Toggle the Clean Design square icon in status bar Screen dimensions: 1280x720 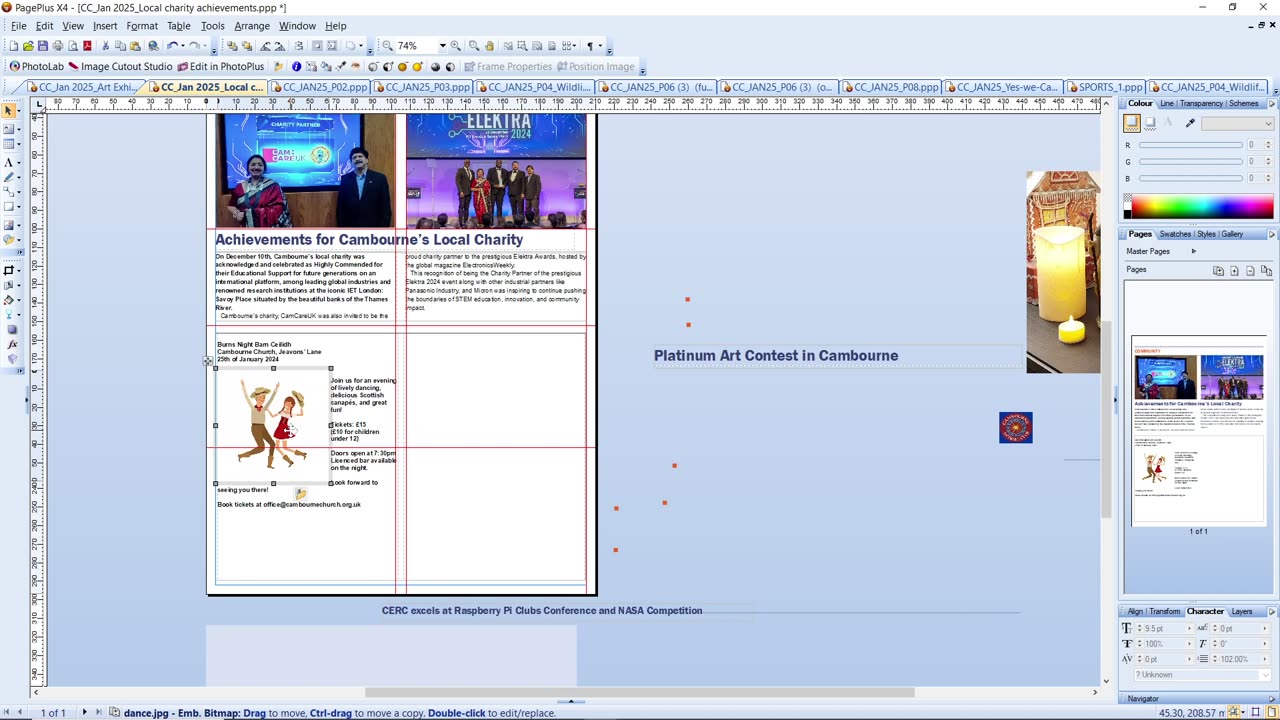click(1257, 712)
